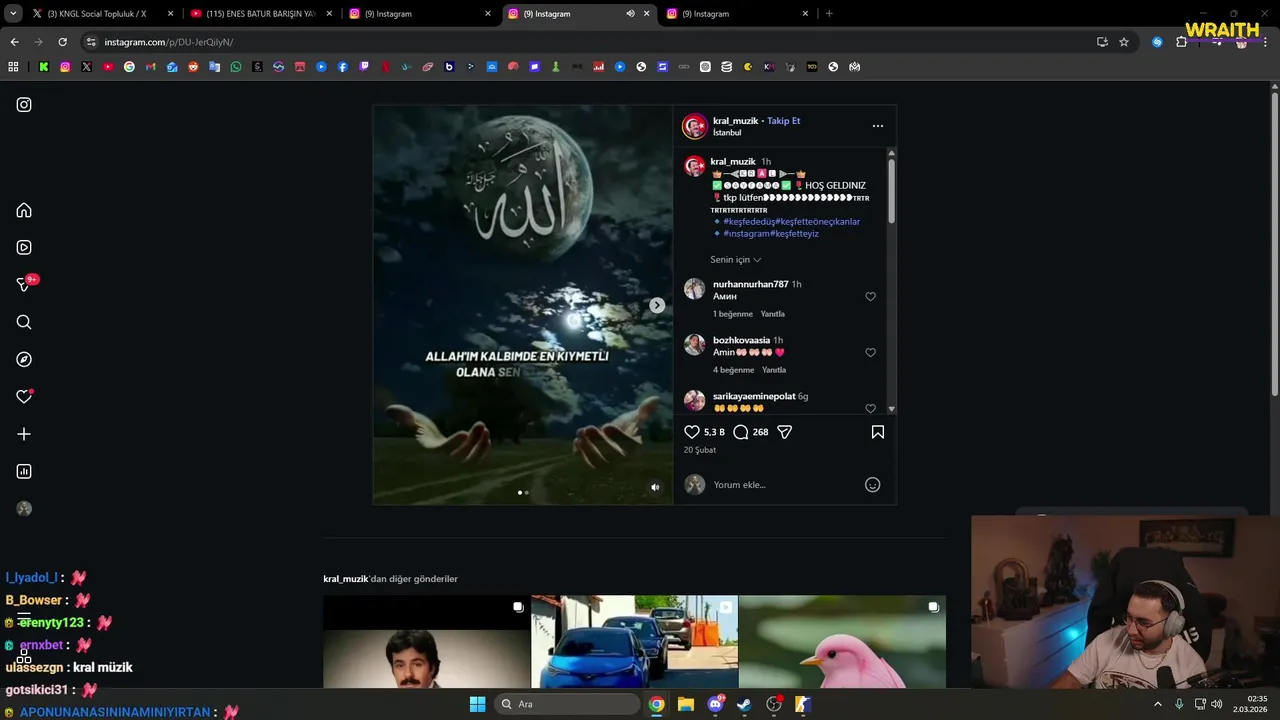Open Steam from the taskbar

click(x=744, y=704)
